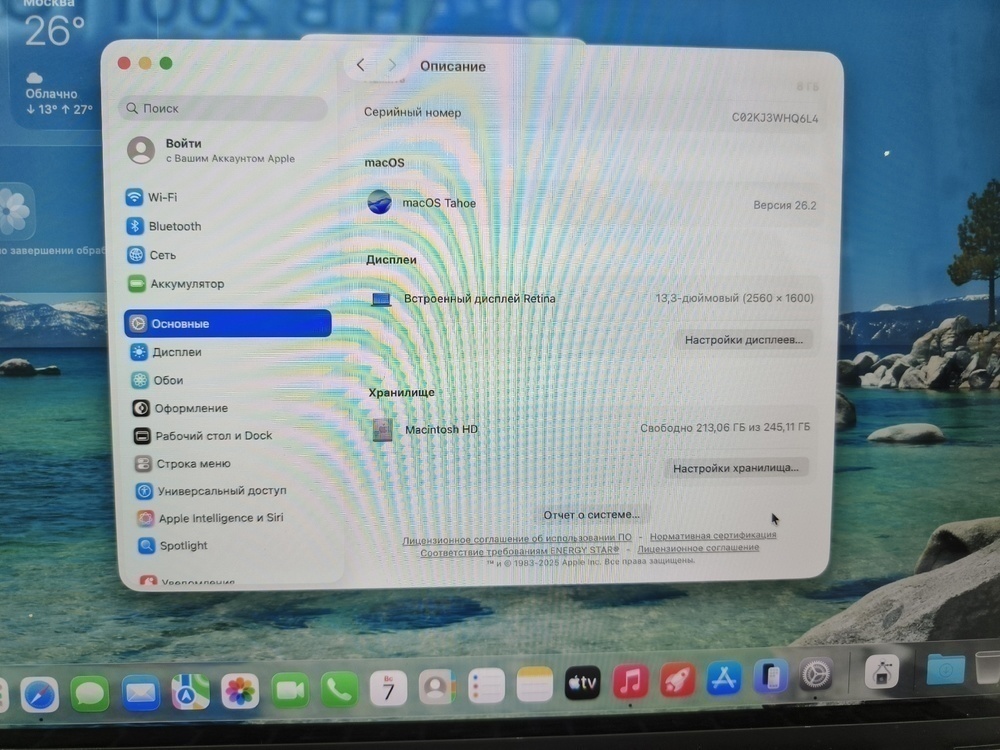Open Calendar from the Dock
1000x750 pixels.
pyautogui.click(x=388, y=688)
